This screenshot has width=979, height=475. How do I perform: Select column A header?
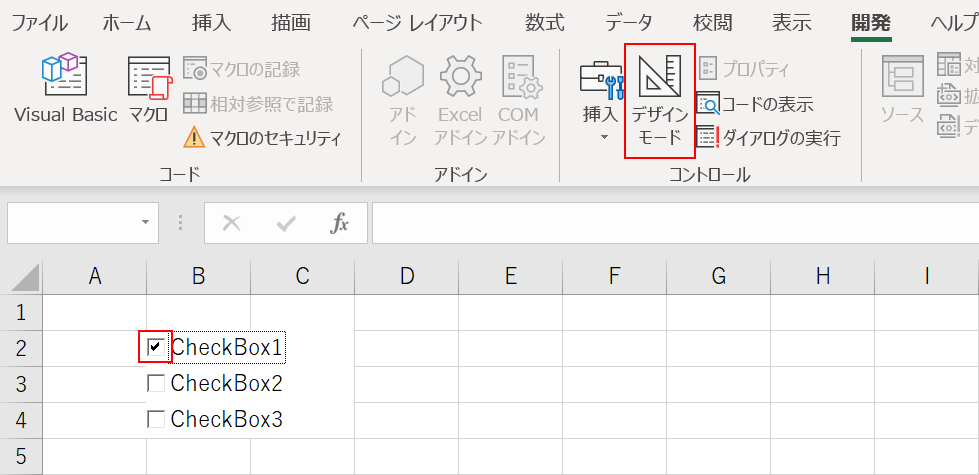click(x=94, y=277)
